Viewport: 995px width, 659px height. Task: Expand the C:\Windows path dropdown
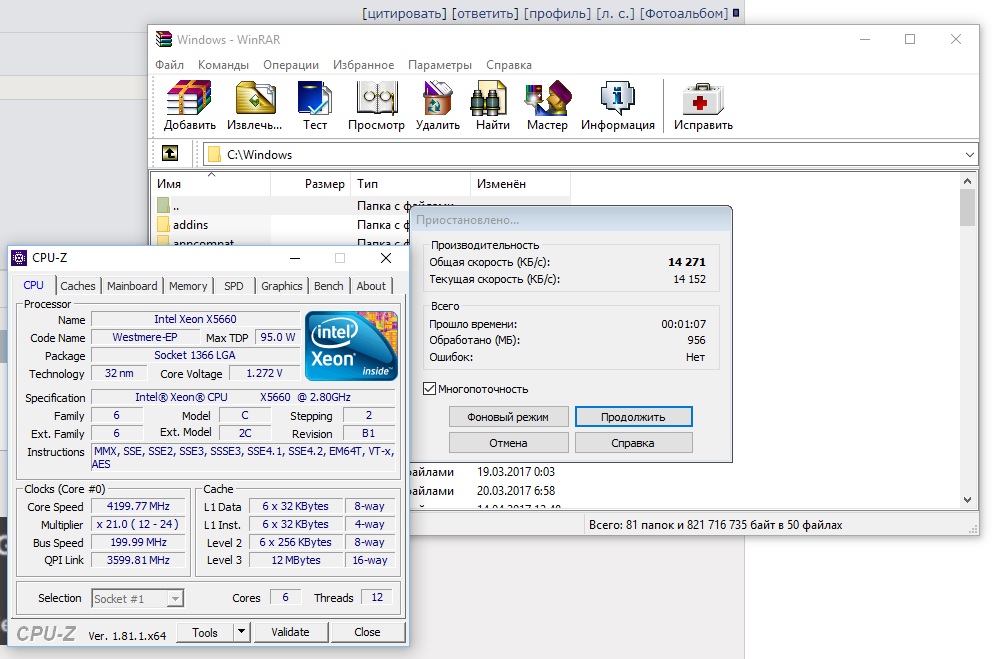970,155
